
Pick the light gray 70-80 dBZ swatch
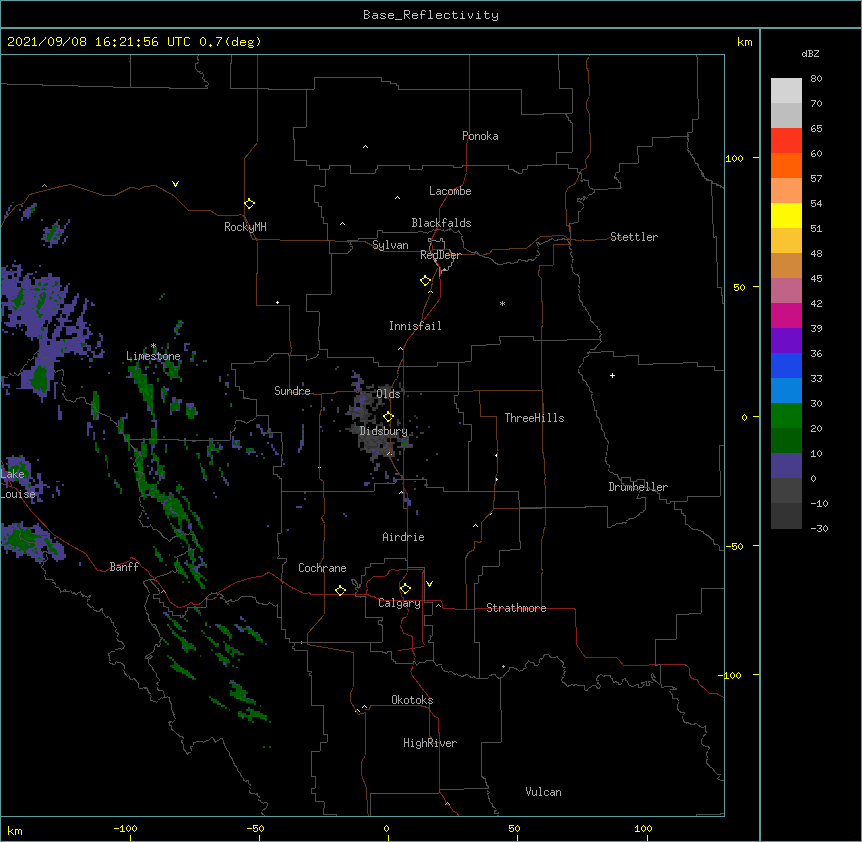pyautogui.click(x=786, y=91)
